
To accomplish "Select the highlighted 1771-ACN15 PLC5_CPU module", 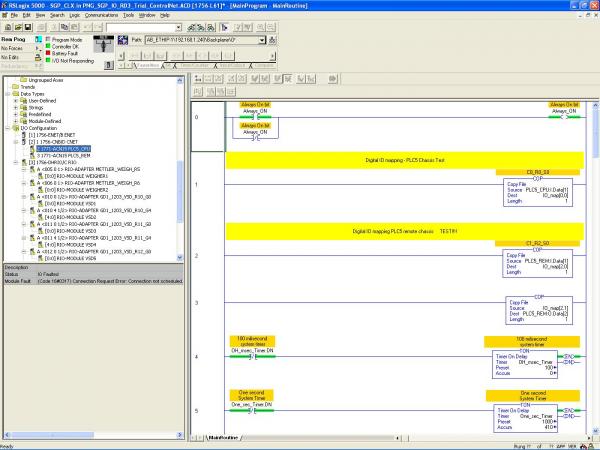I will [x=64, y=148].
